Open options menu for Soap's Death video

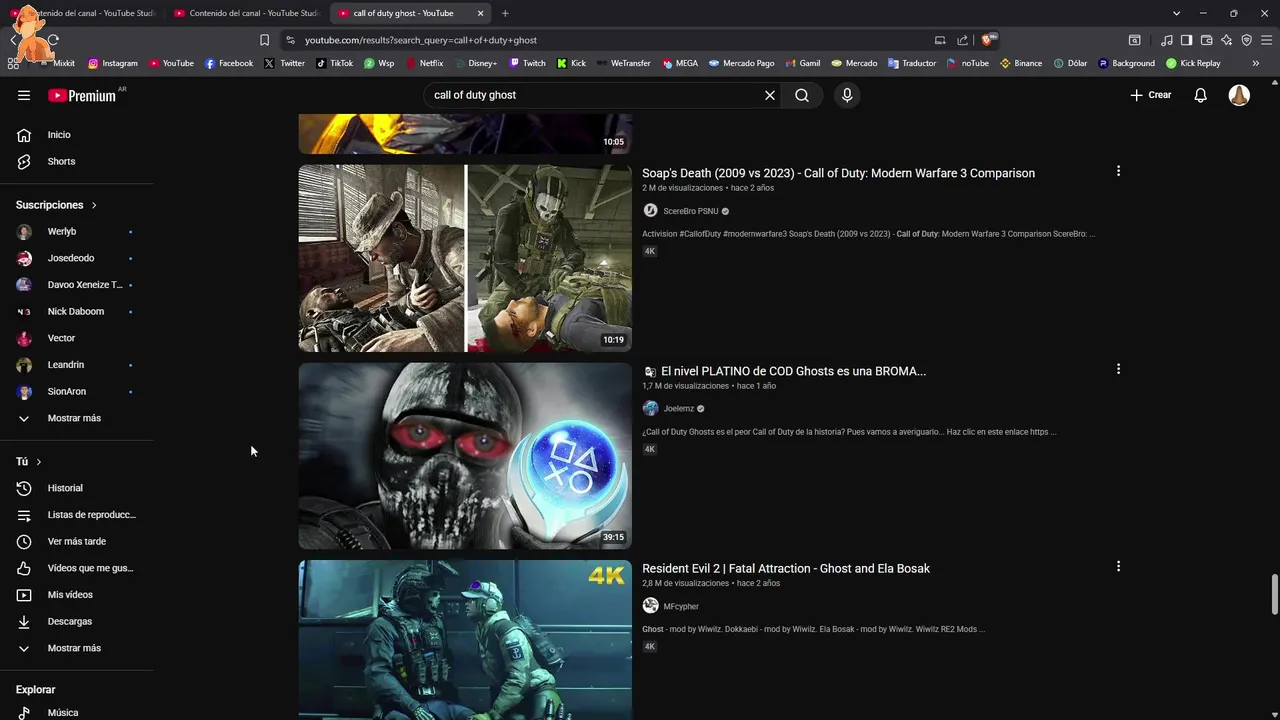(1118, 171)
